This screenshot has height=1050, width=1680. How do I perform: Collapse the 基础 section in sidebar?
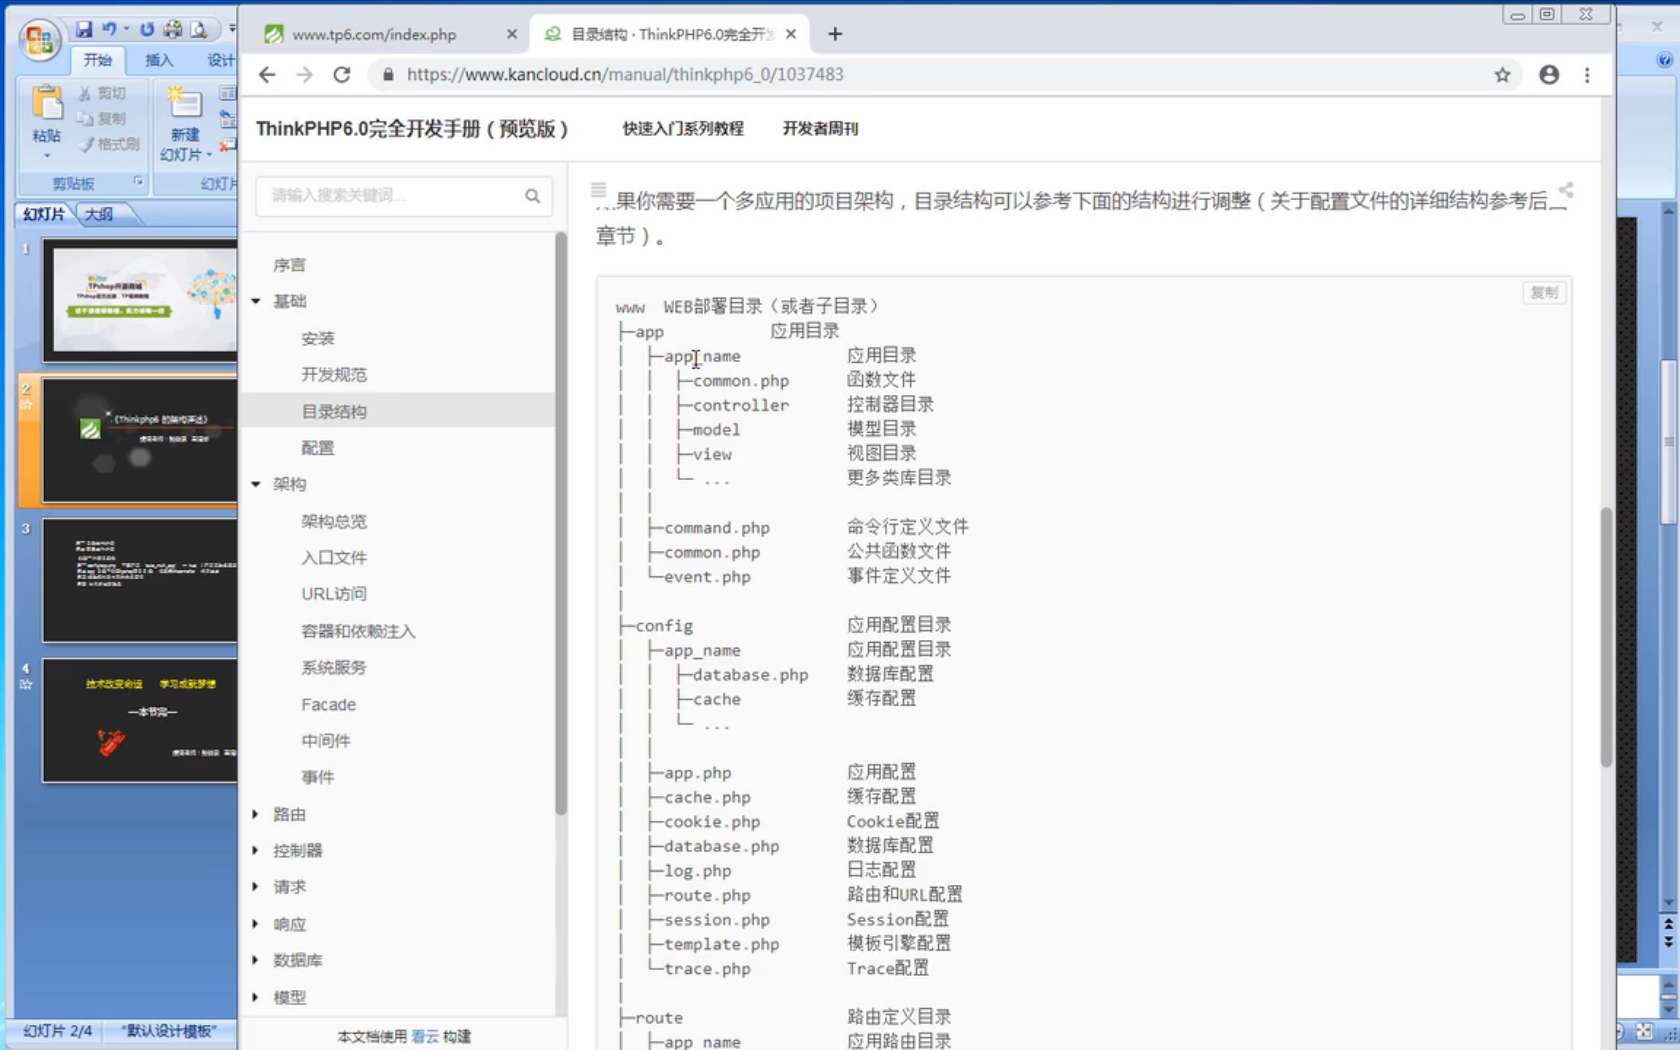point(256,301)
